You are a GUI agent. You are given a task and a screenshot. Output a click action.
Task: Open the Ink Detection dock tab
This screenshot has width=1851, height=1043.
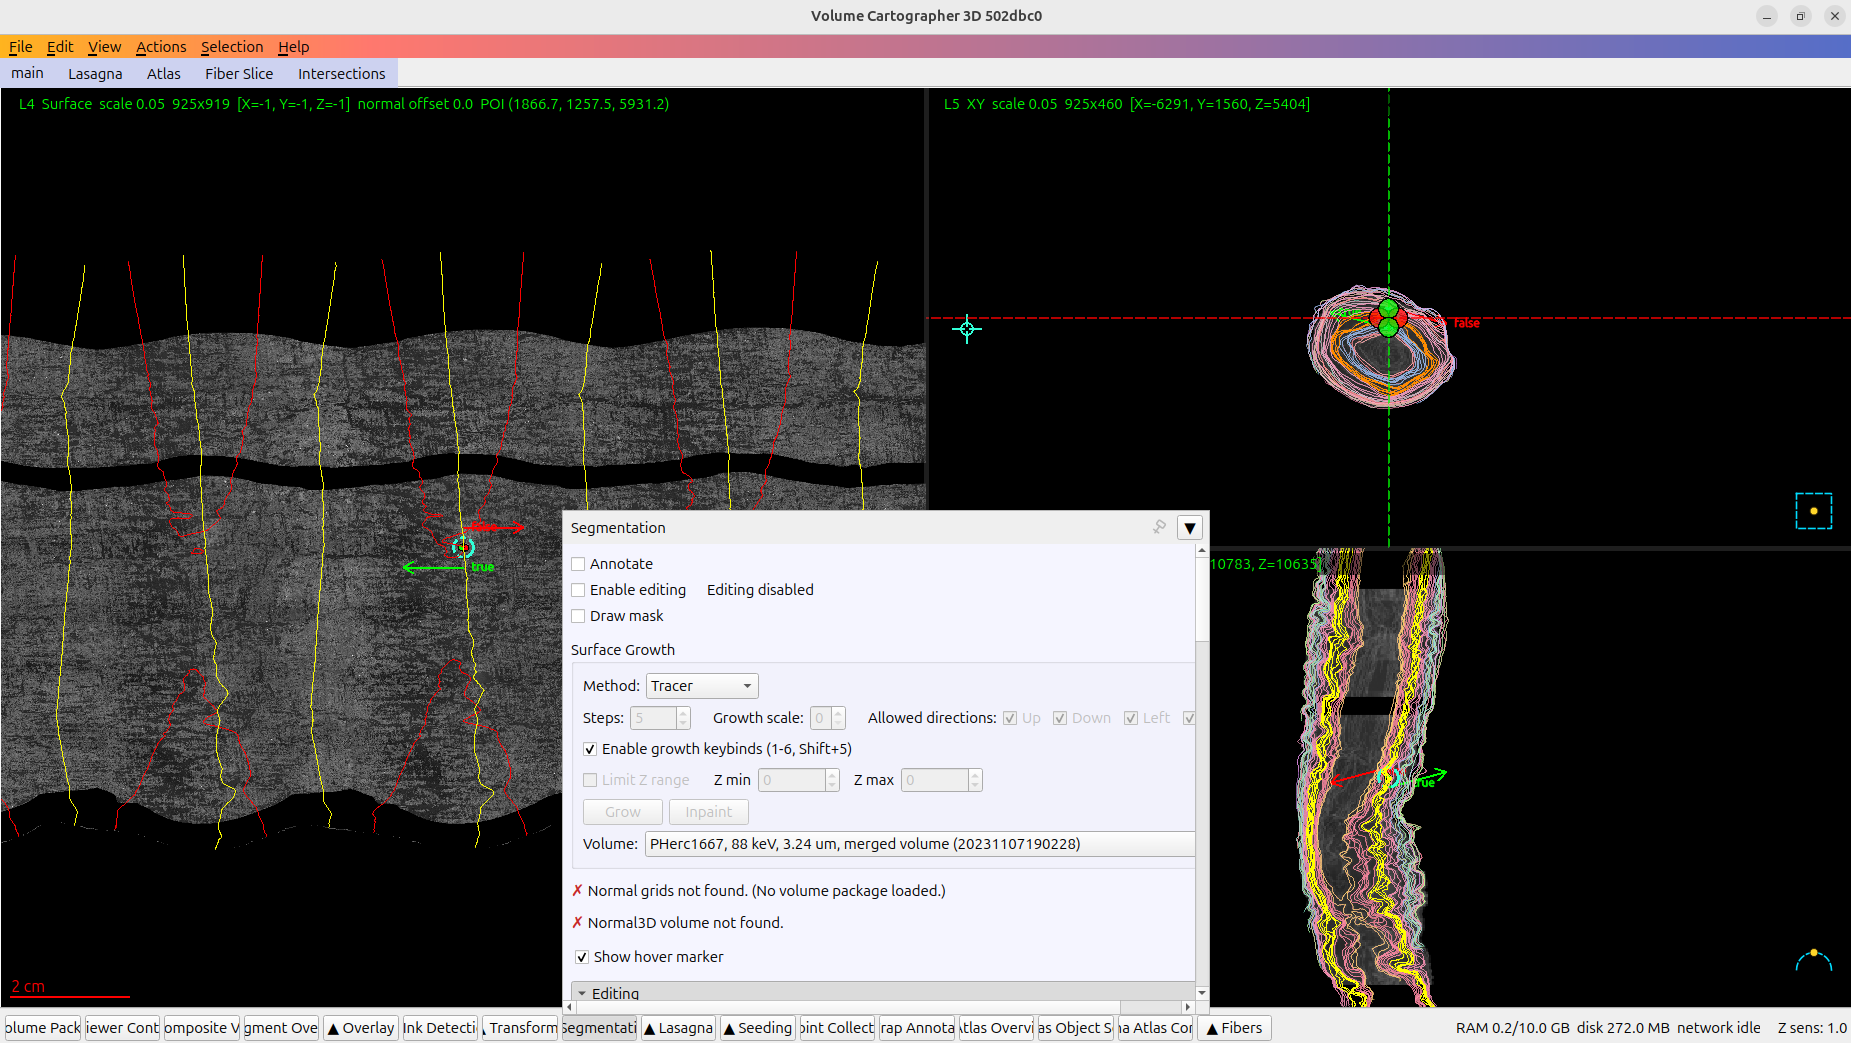(x=440, y=1028)
